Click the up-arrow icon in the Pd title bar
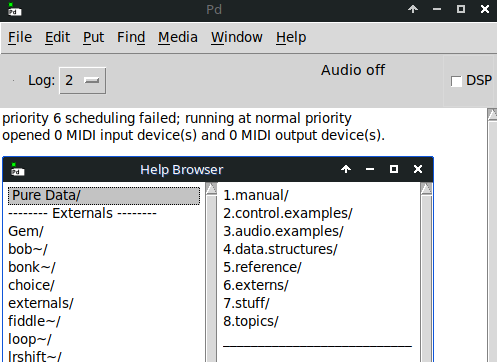Image resolution: width=497 pixels, height=362 pixels. tap(413, 9)
